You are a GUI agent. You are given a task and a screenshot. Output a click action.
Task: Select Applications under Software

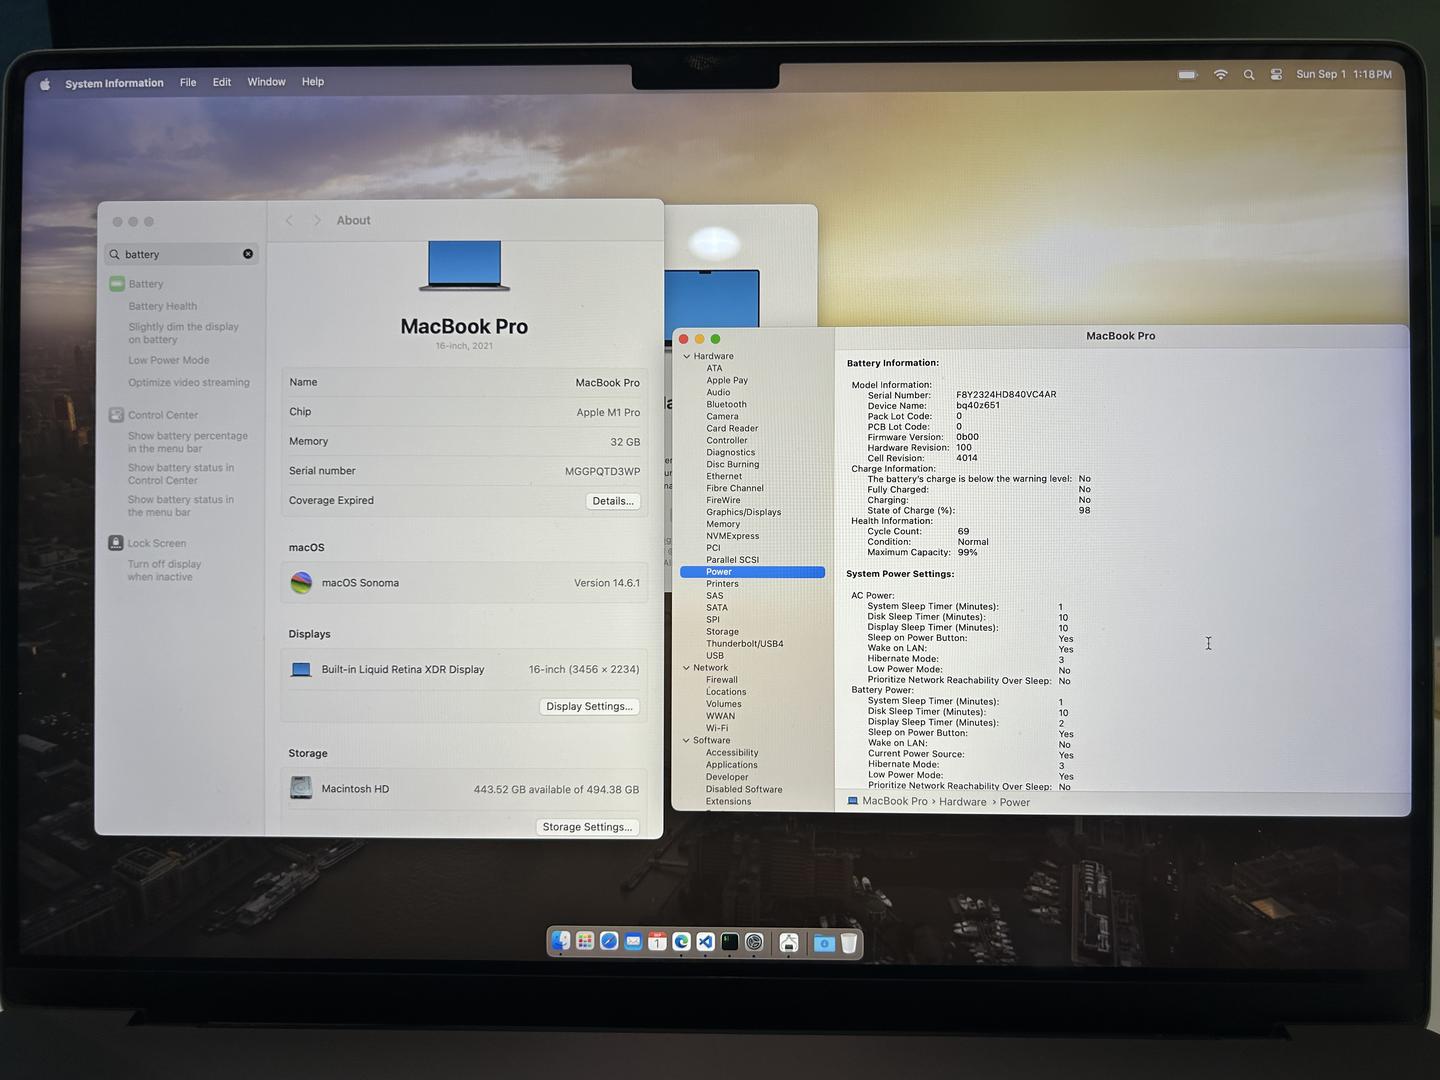pyautogui.click(x=731, y=765)
